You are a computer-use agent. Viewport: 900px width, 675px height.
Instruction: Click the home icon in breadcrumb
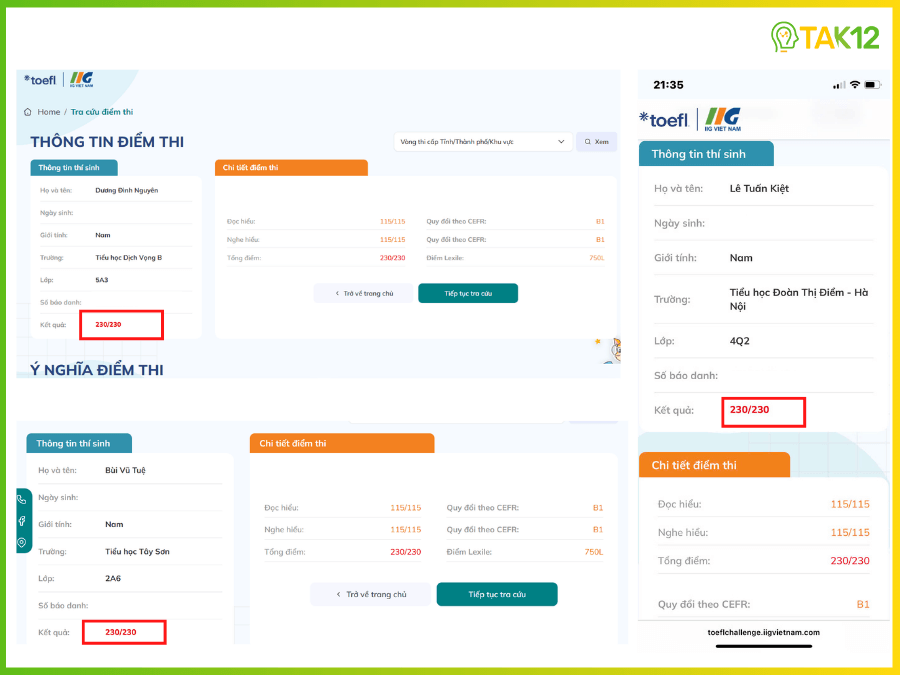28,112
